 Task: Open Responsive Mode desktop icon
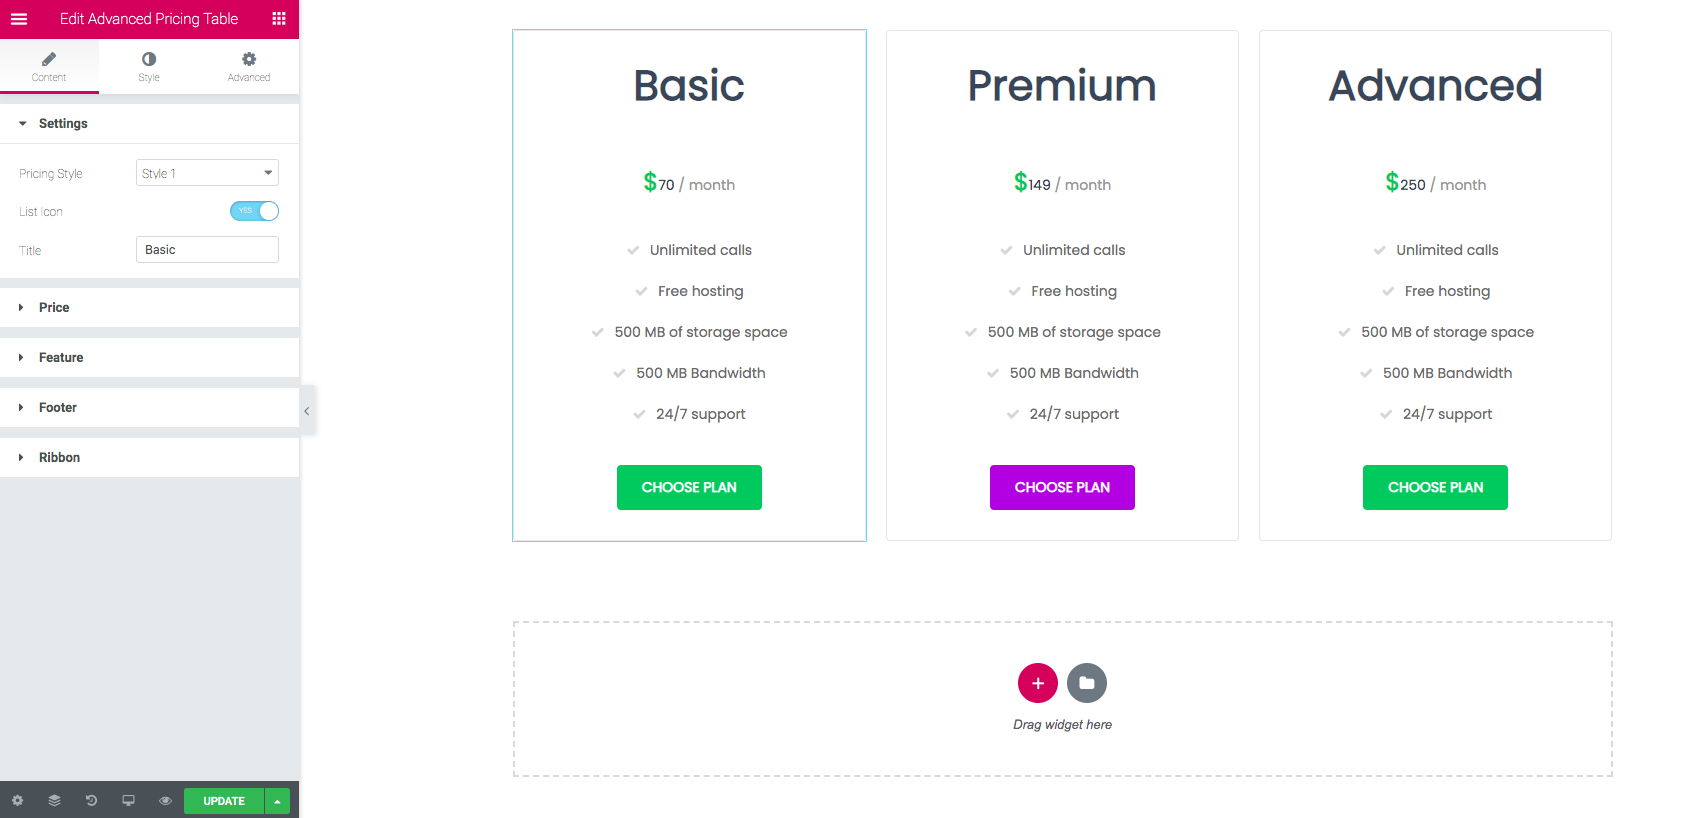(128, 801)
